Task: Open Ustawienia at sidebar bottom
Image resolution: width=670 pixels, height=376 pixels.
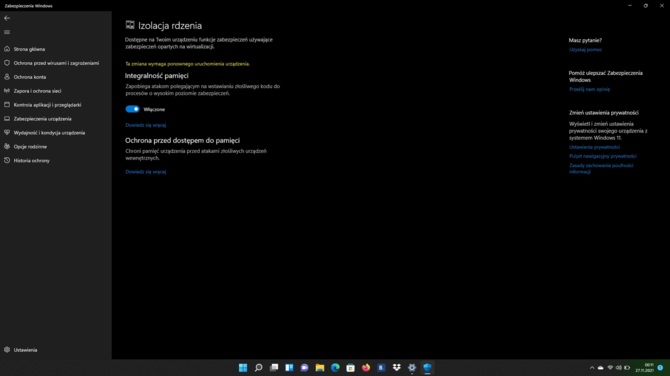Action: click(25, 350)
